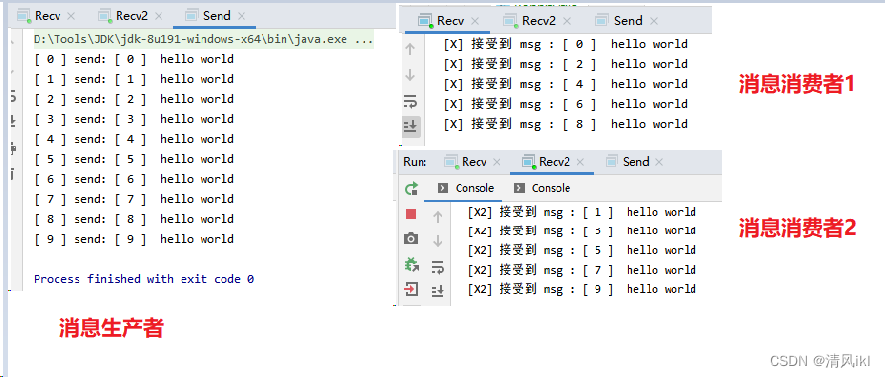Close the Send tab in the Run: tool window
The height and width of the screenshot is (377, 885).
(659, 163)
